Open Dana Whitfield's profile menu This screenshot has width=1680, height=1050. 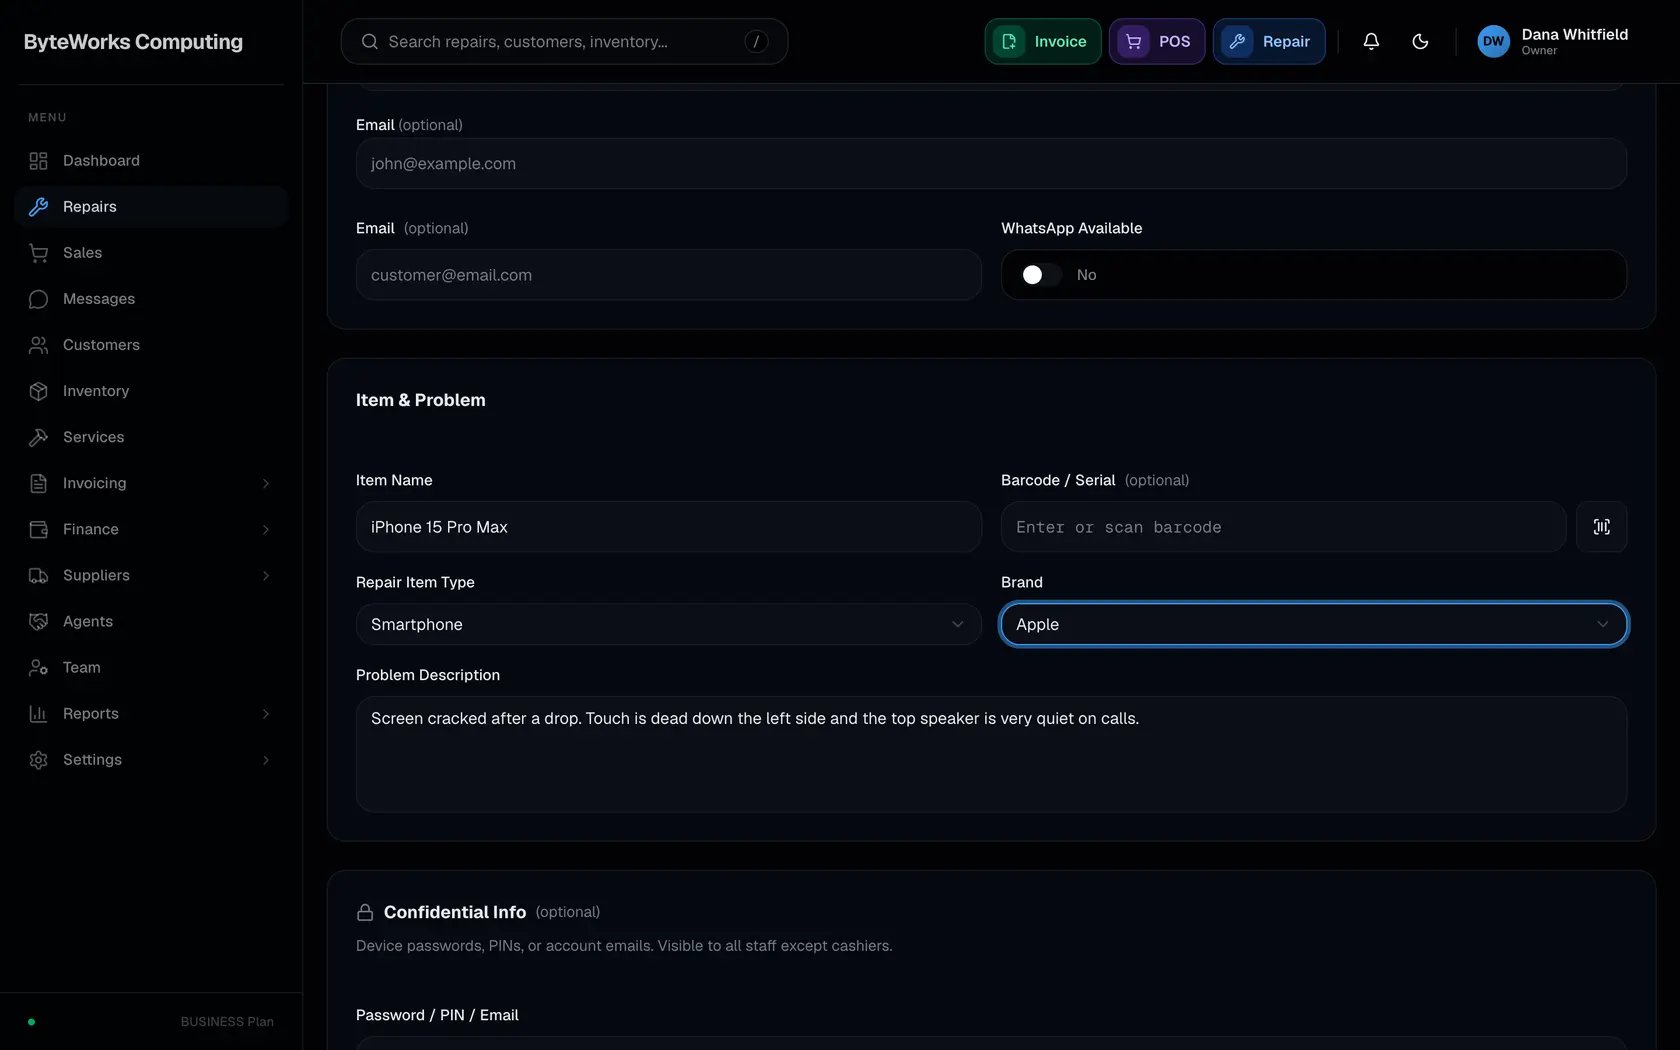click(x=1553, y=41)
